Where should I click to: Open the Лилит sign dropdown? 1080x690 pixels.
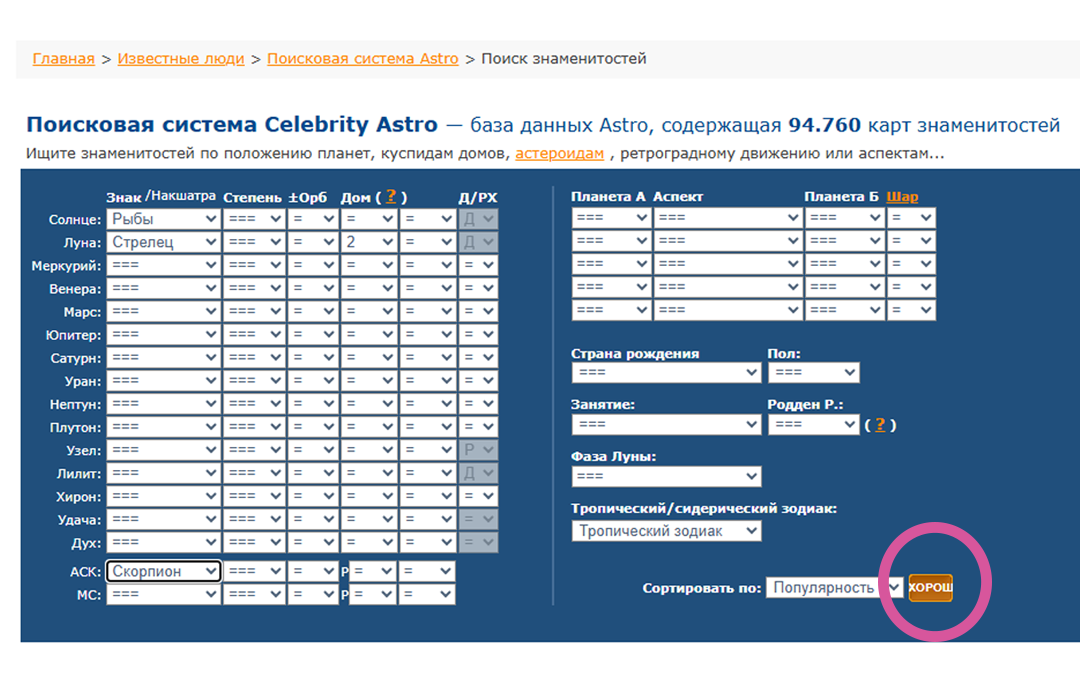tap(163, 473)
